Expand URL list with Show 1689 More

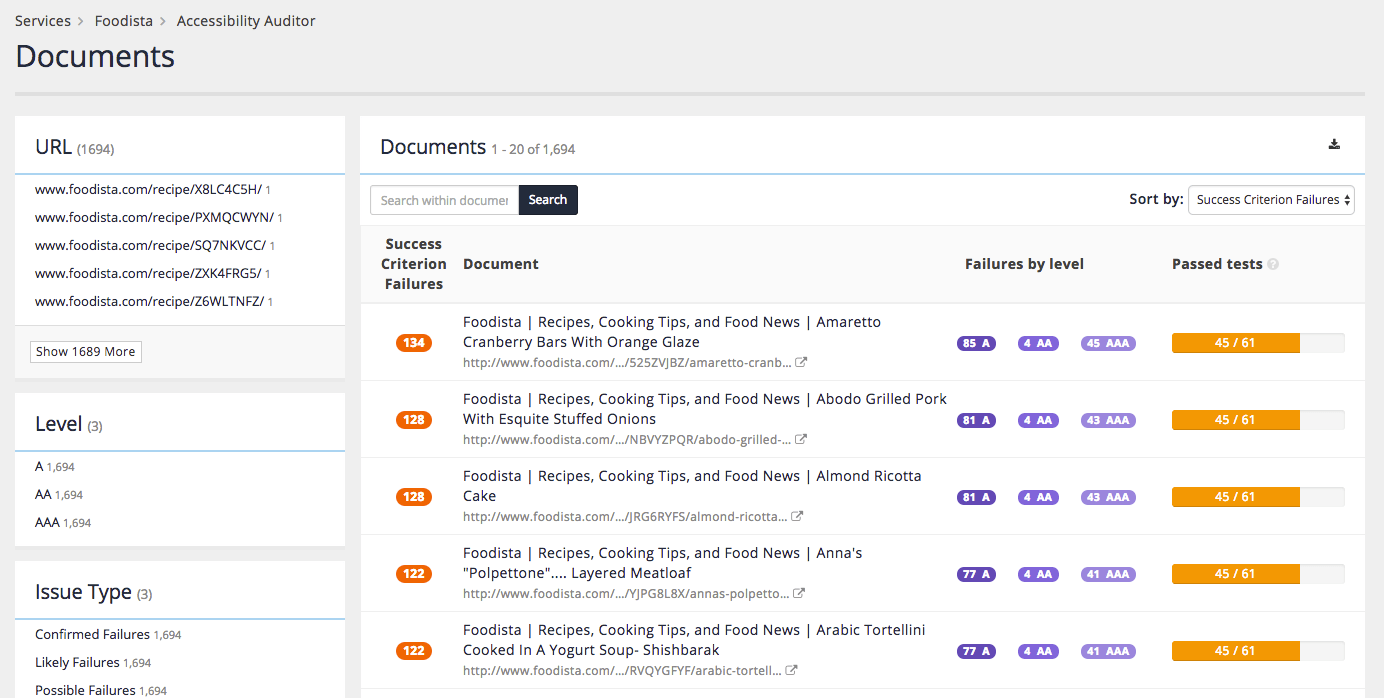click(86, 352)
